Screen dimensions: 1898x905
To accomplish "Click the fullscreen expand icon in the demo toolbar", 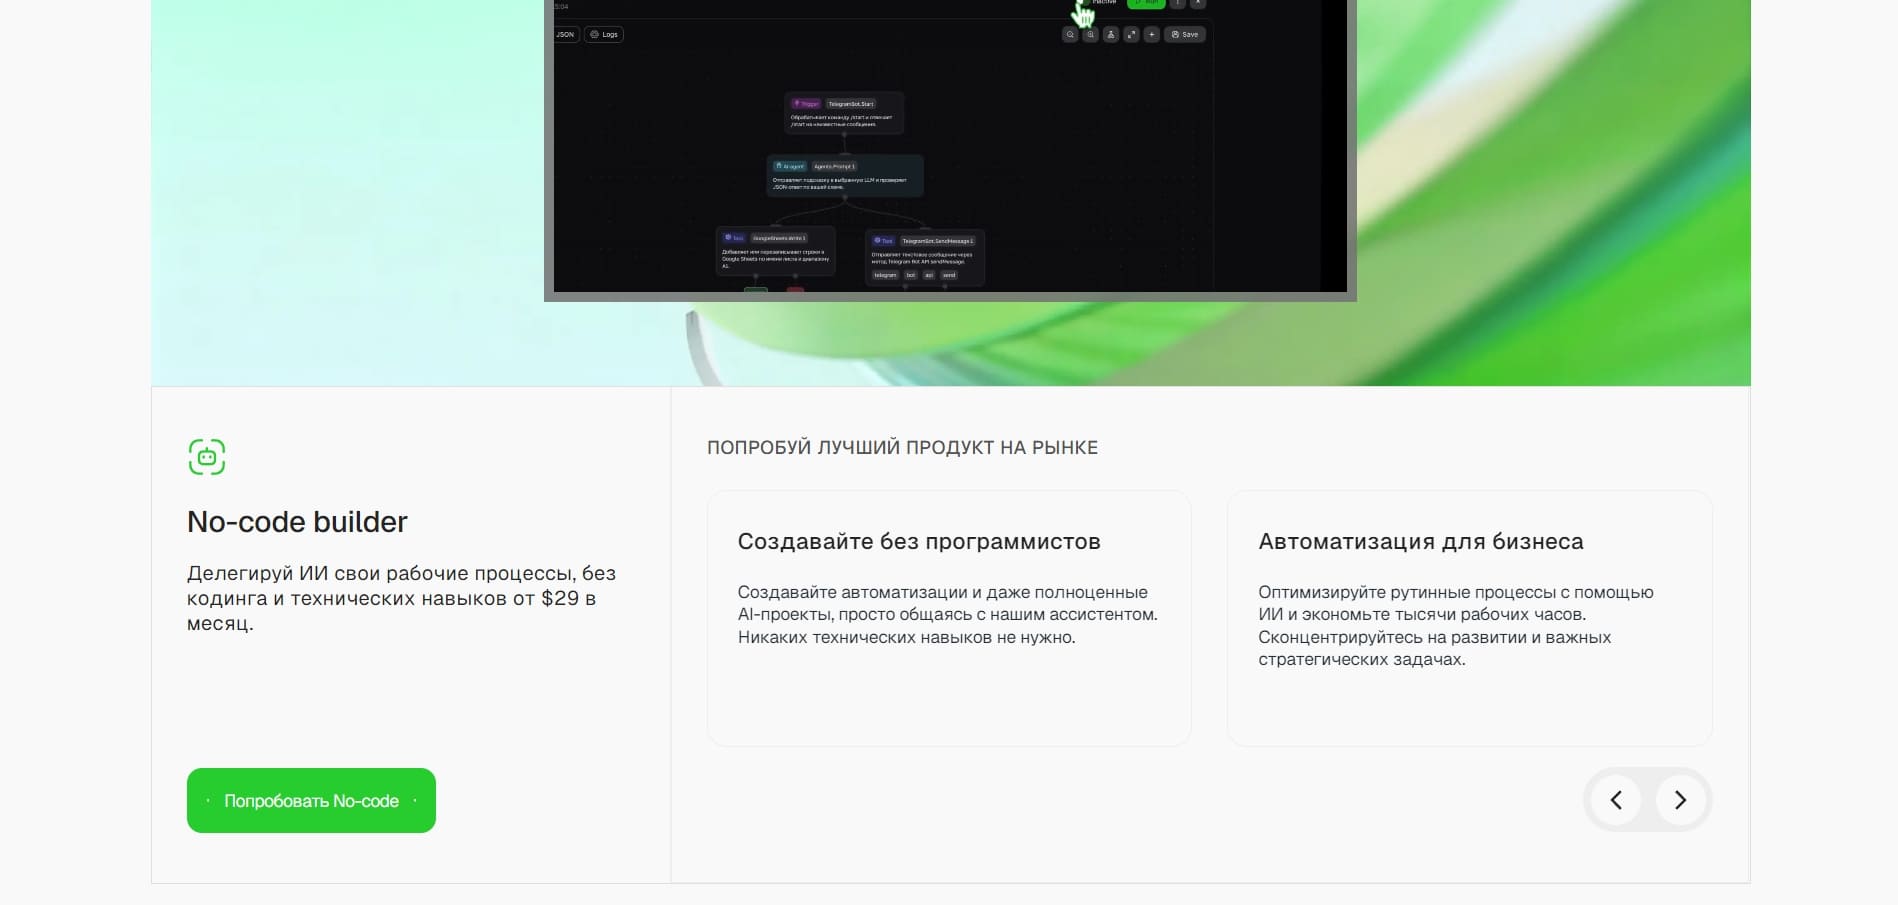I will coord(1131,34).
